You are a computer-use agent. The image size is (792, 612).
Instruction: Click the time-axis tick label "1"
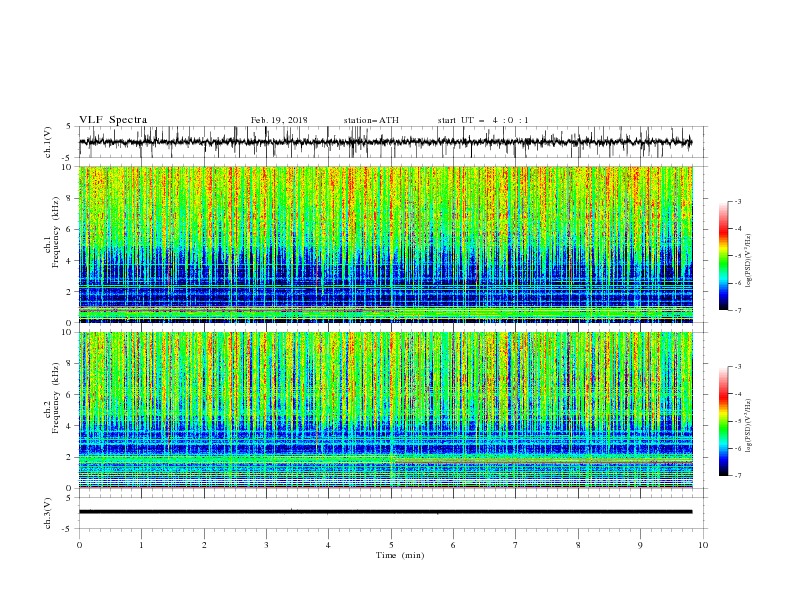tap(141, 545)
